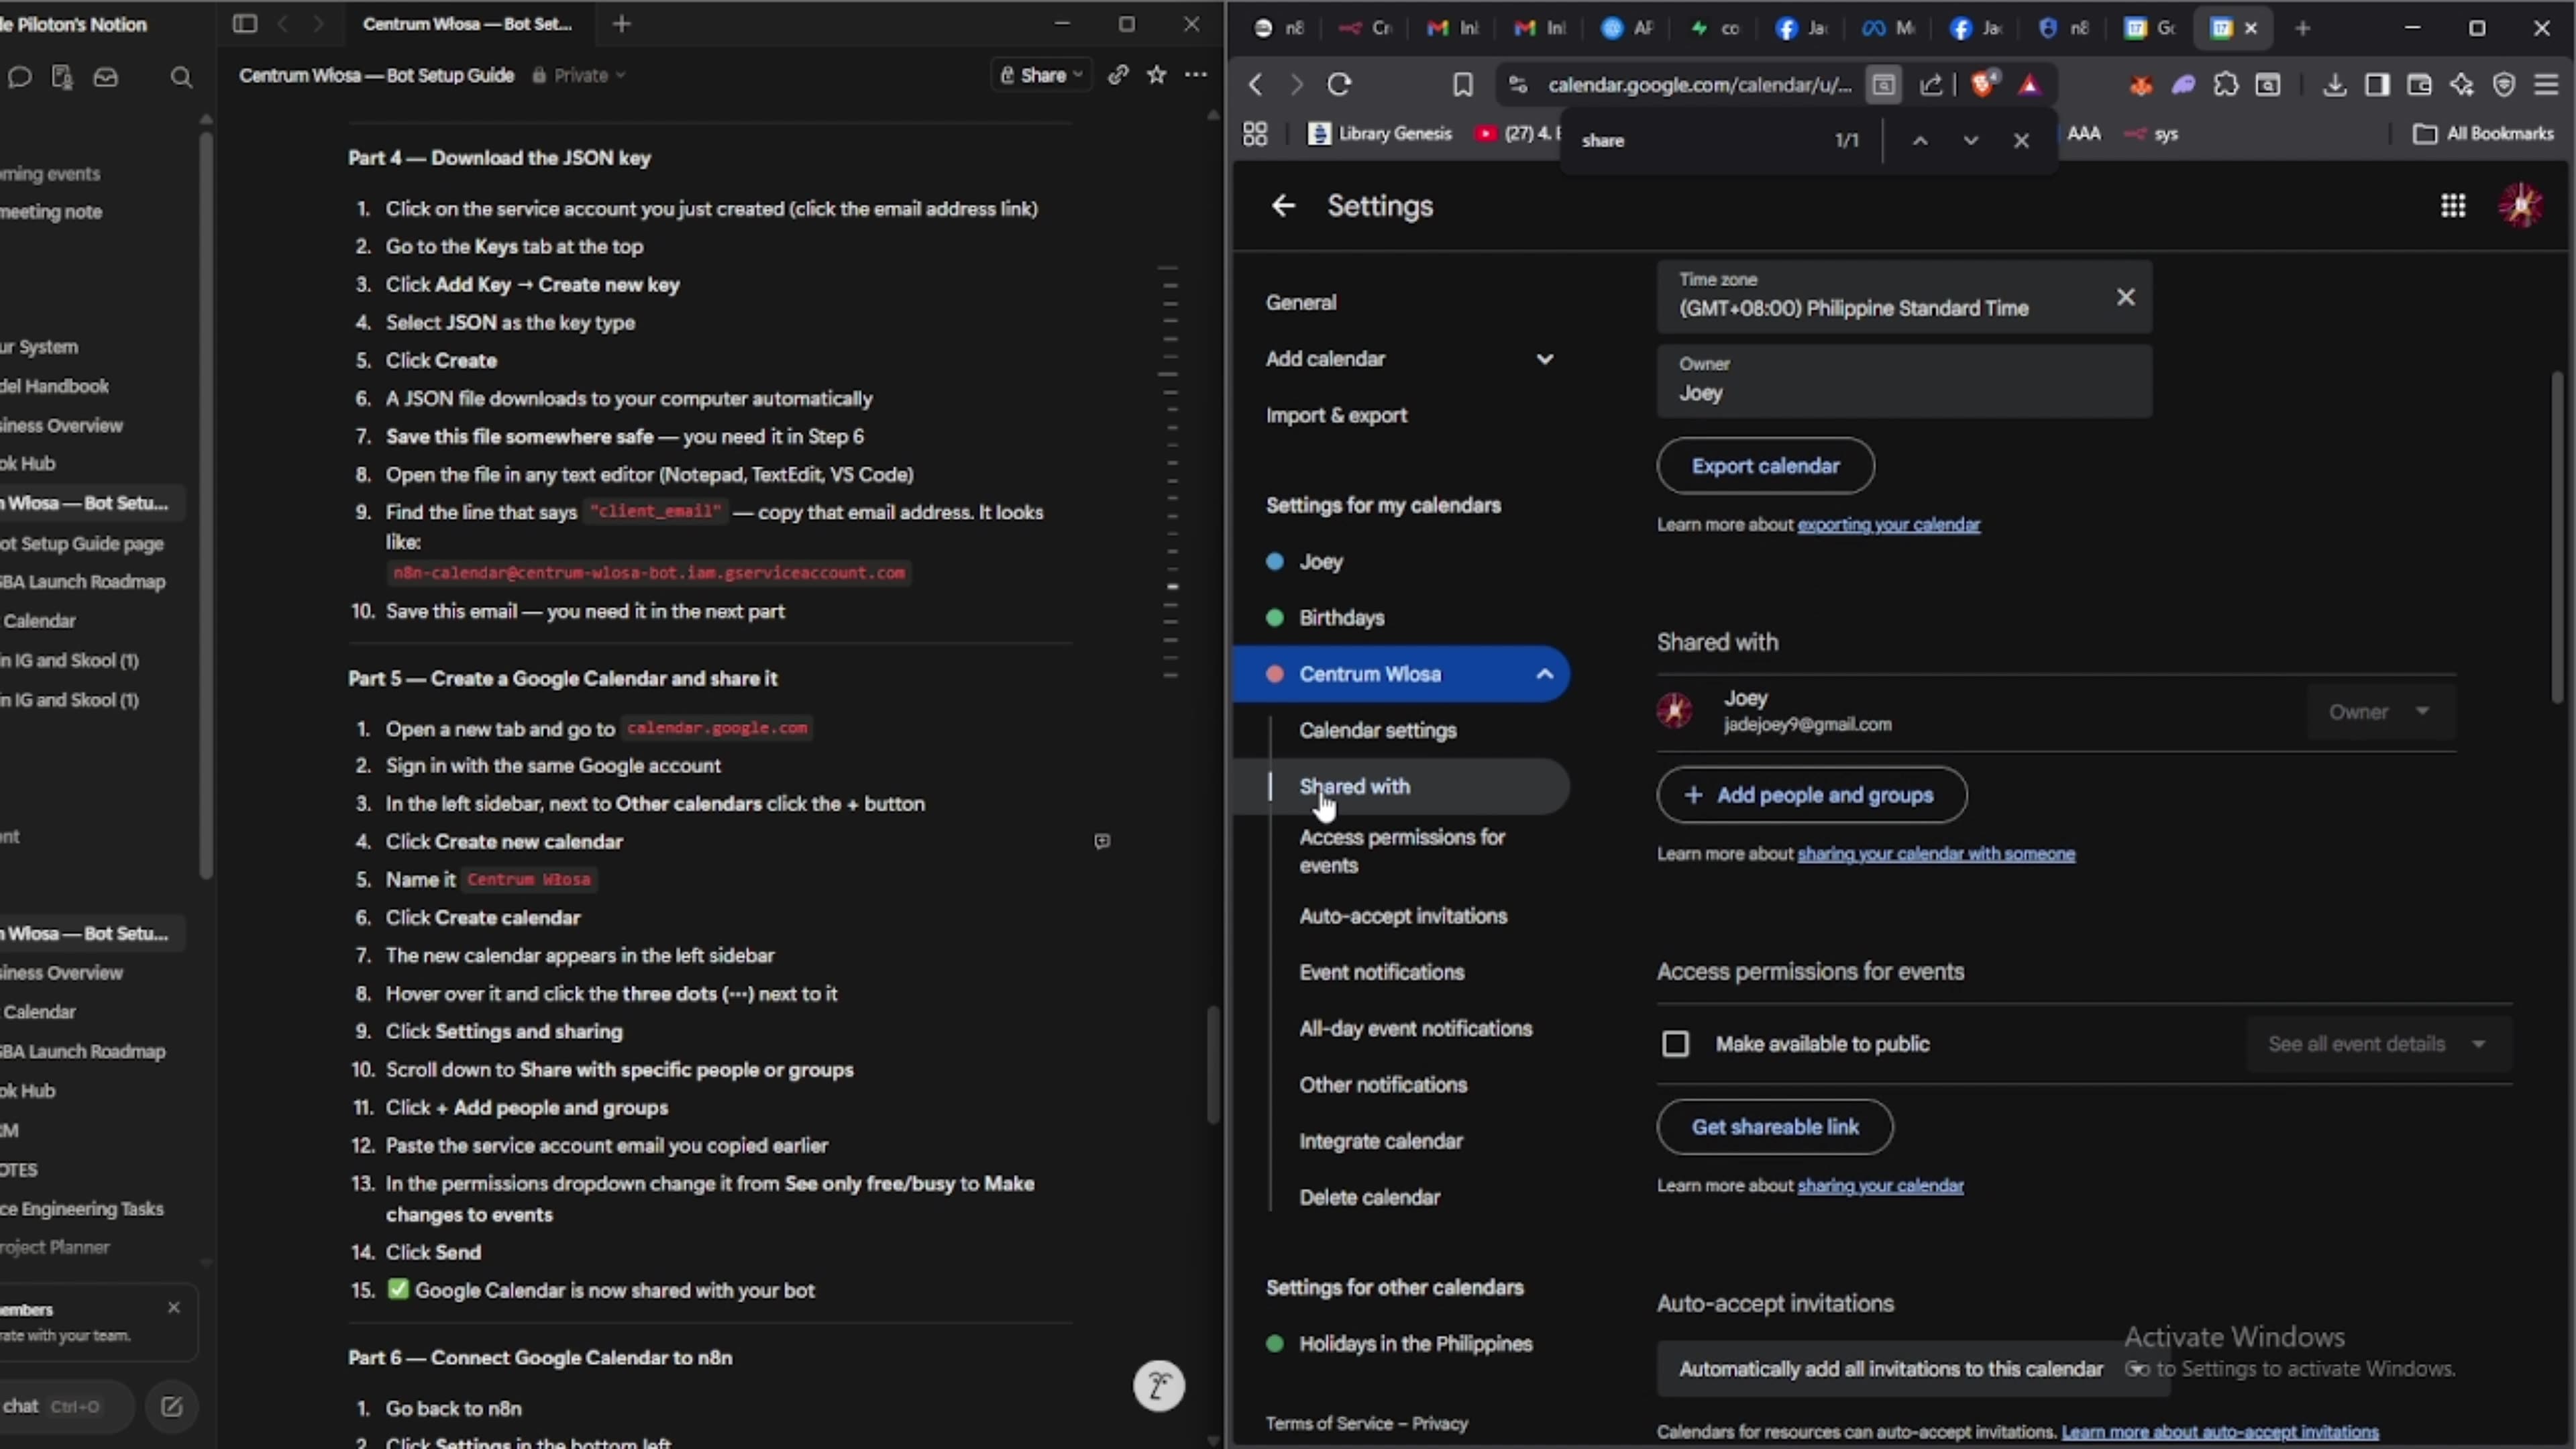Open Event notifications settings item
2576x1449 pixels.
coord(1382,973)
